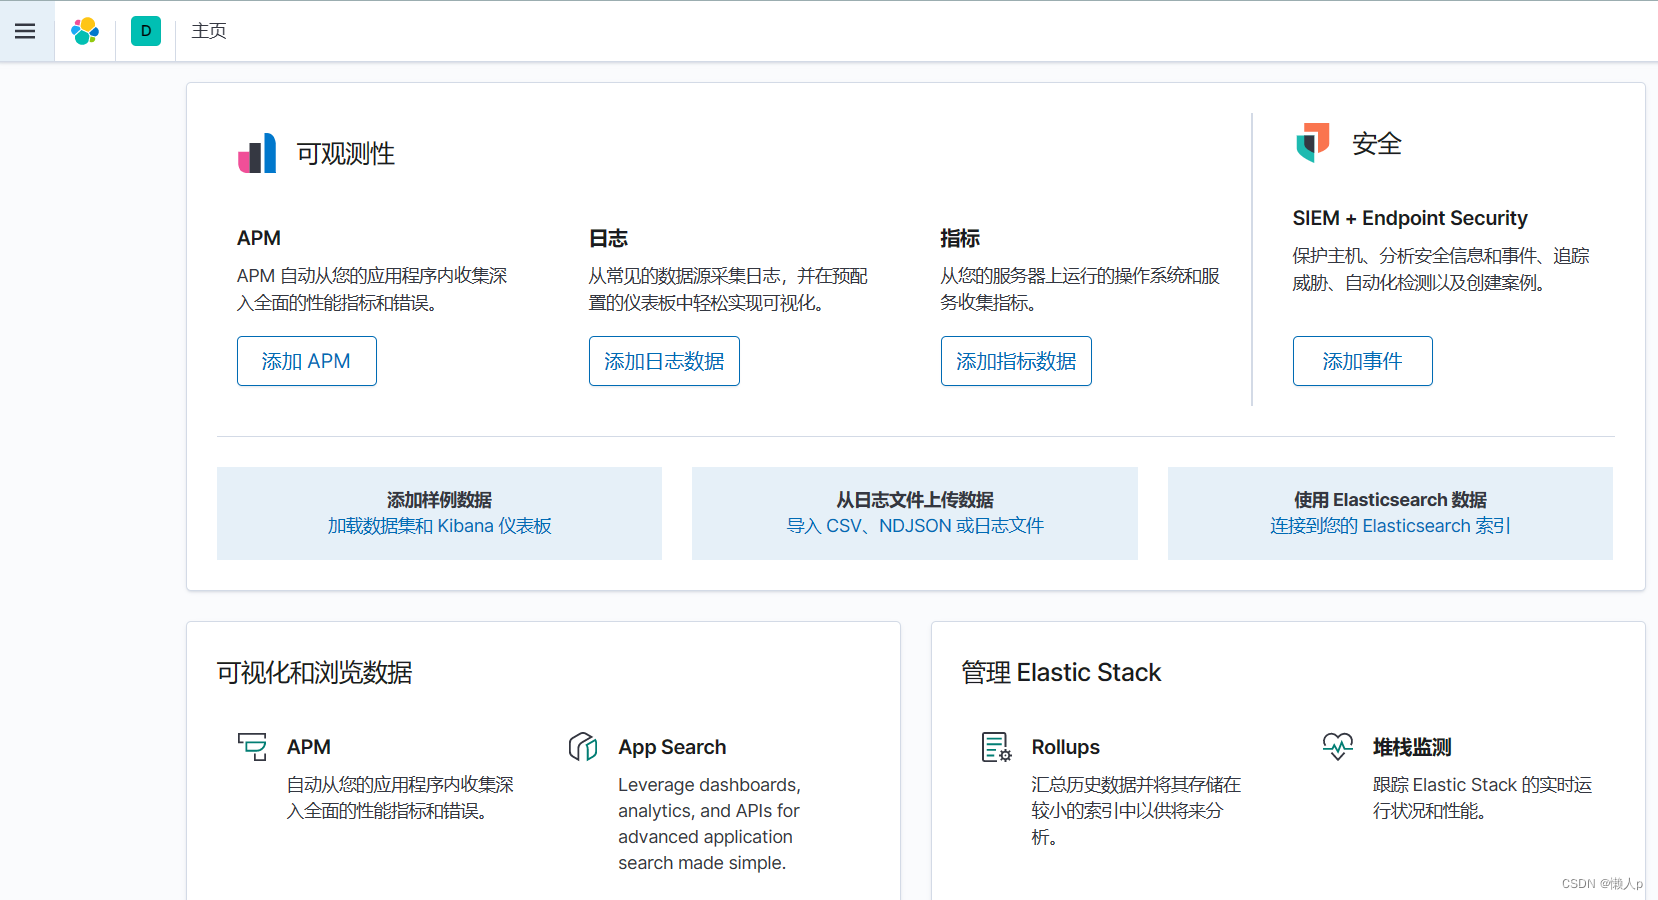Click the 从日志文件上传数据 card title

(915, 500)
